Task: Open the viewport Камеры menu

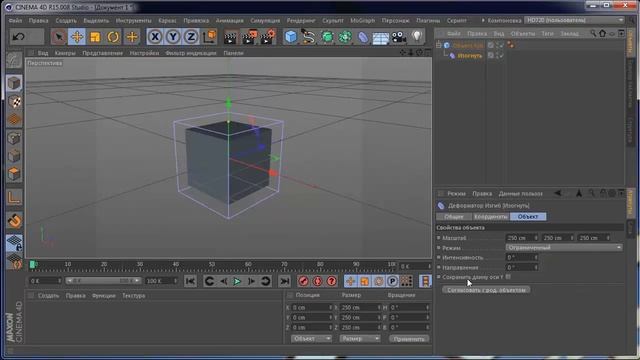Action: point(65,53)
